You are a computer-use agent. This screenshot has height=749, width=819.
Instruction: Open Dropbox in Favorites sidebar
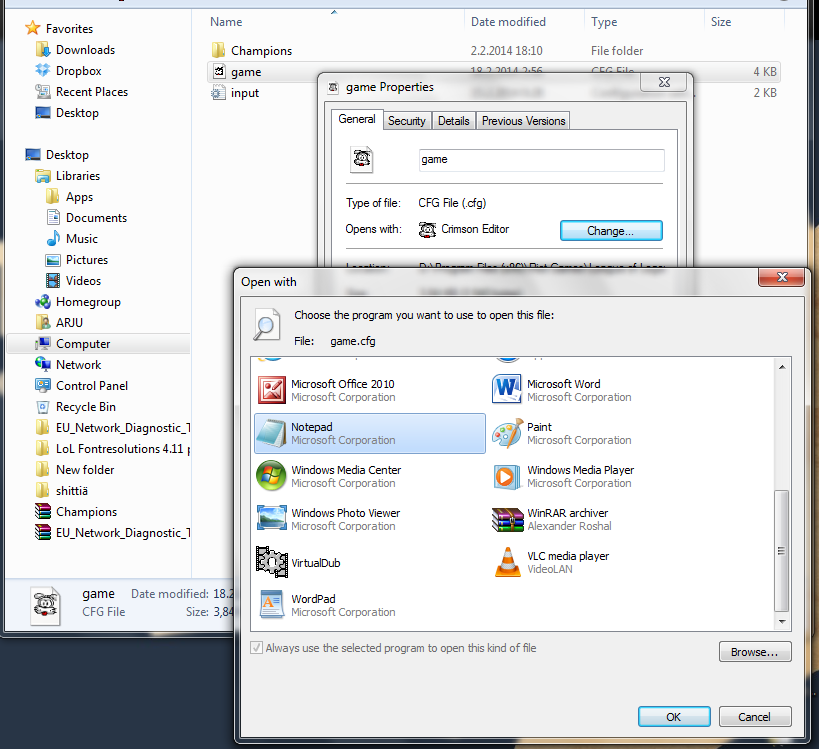click(x=78, y=71)
